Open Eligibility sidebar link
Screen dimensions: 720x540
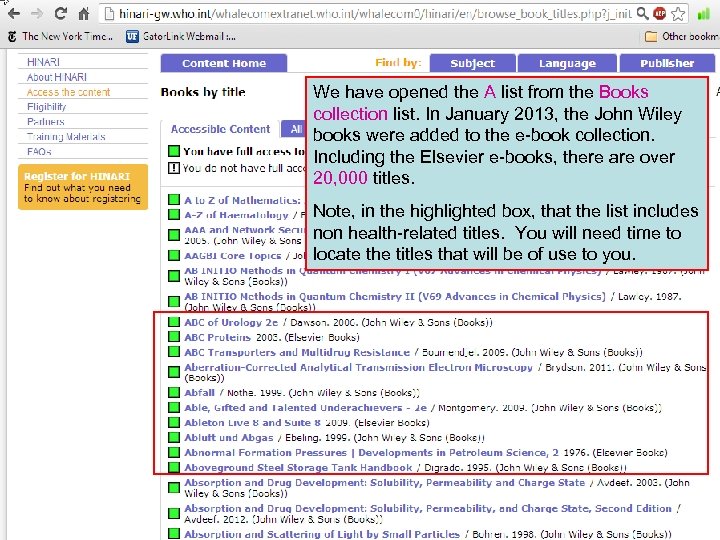46,107
